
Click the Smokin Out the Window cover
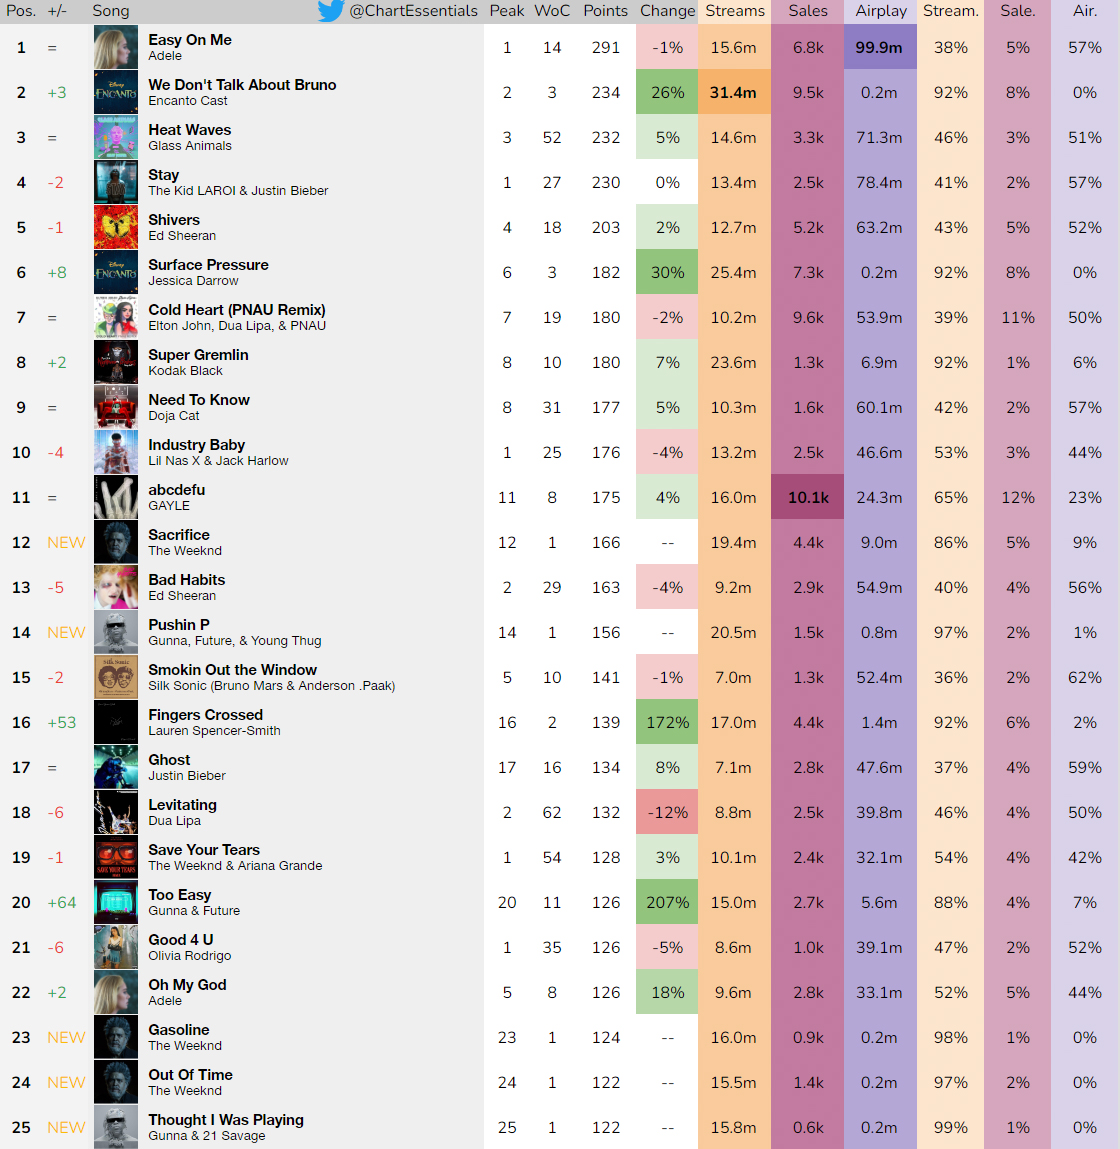[116, 677]
